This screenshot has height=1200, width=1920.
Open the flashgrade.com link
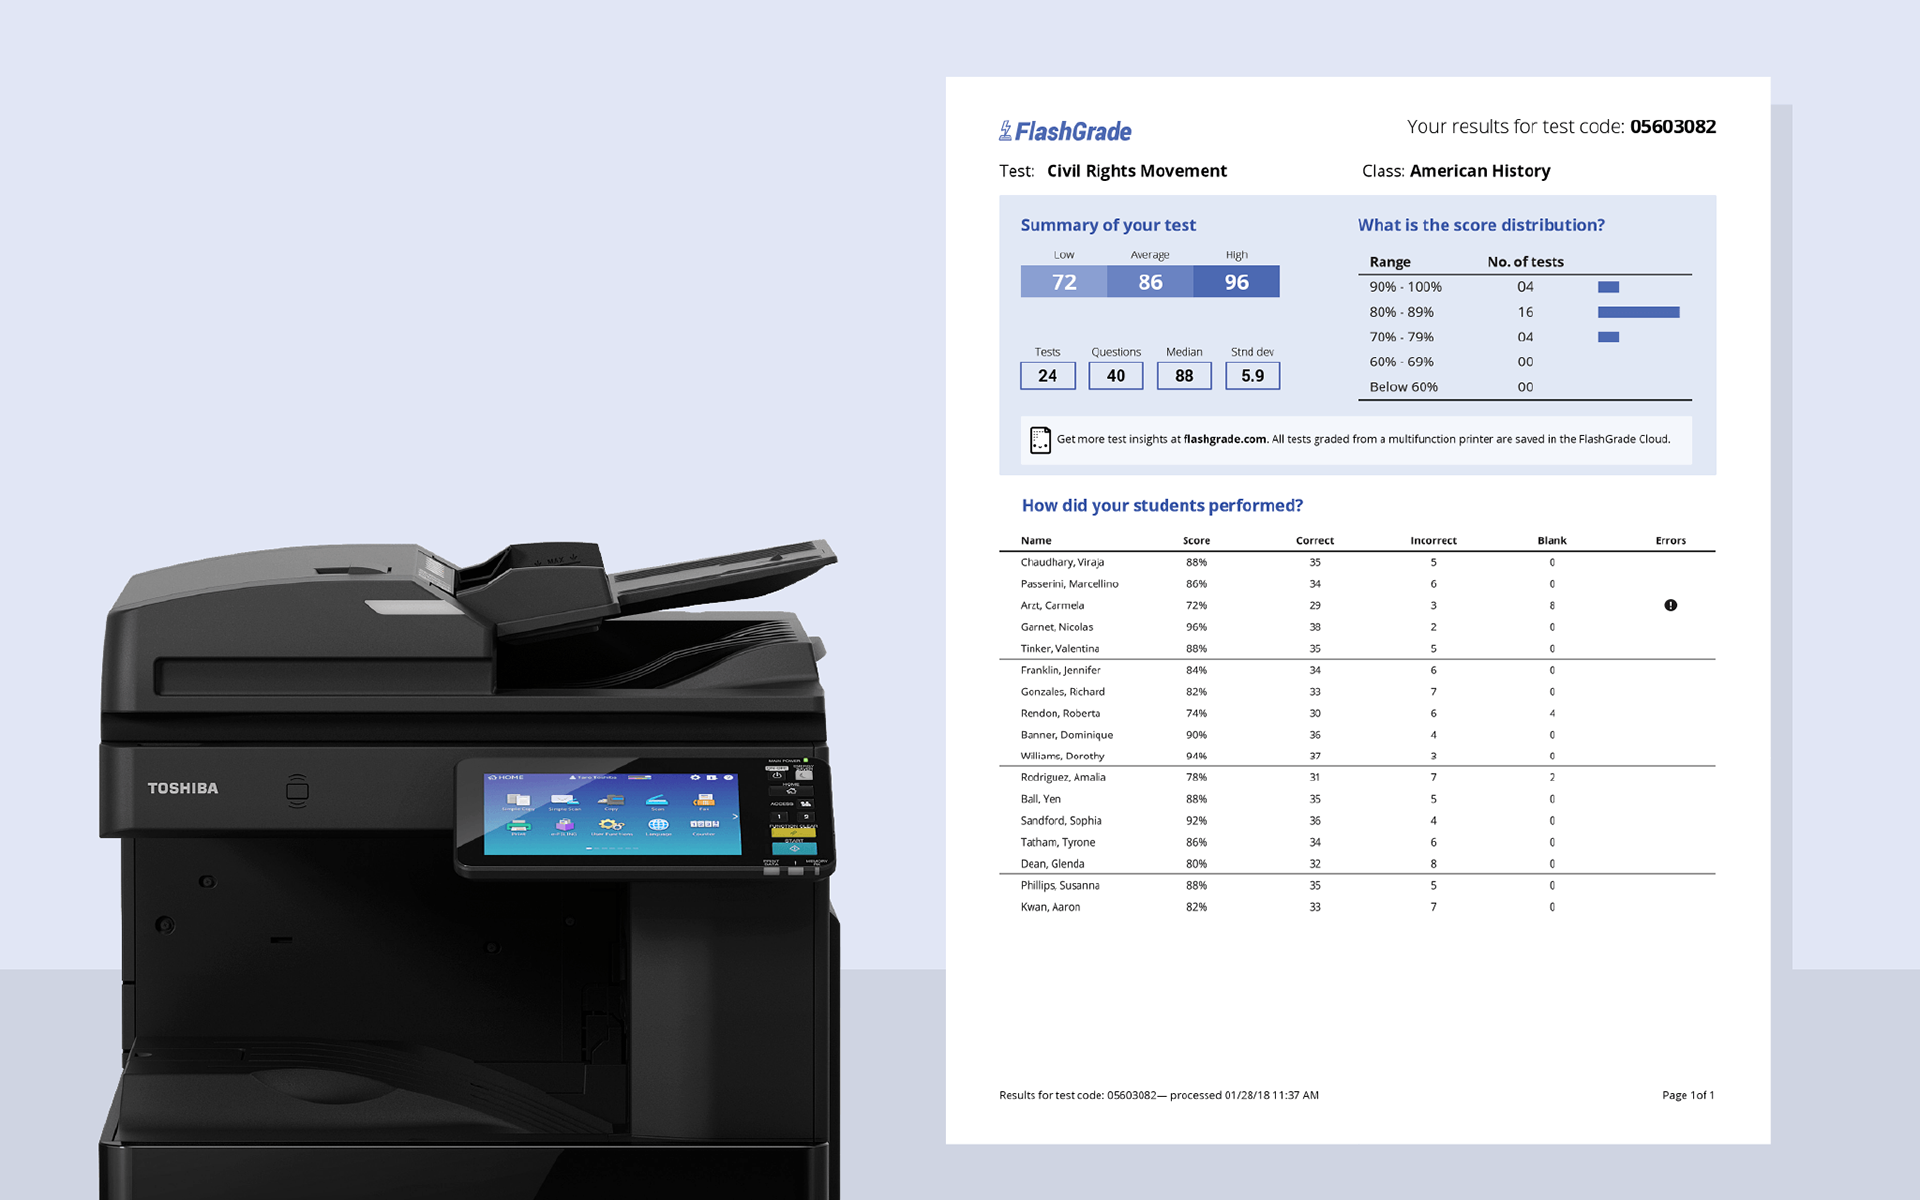[x=1225, y=439]
